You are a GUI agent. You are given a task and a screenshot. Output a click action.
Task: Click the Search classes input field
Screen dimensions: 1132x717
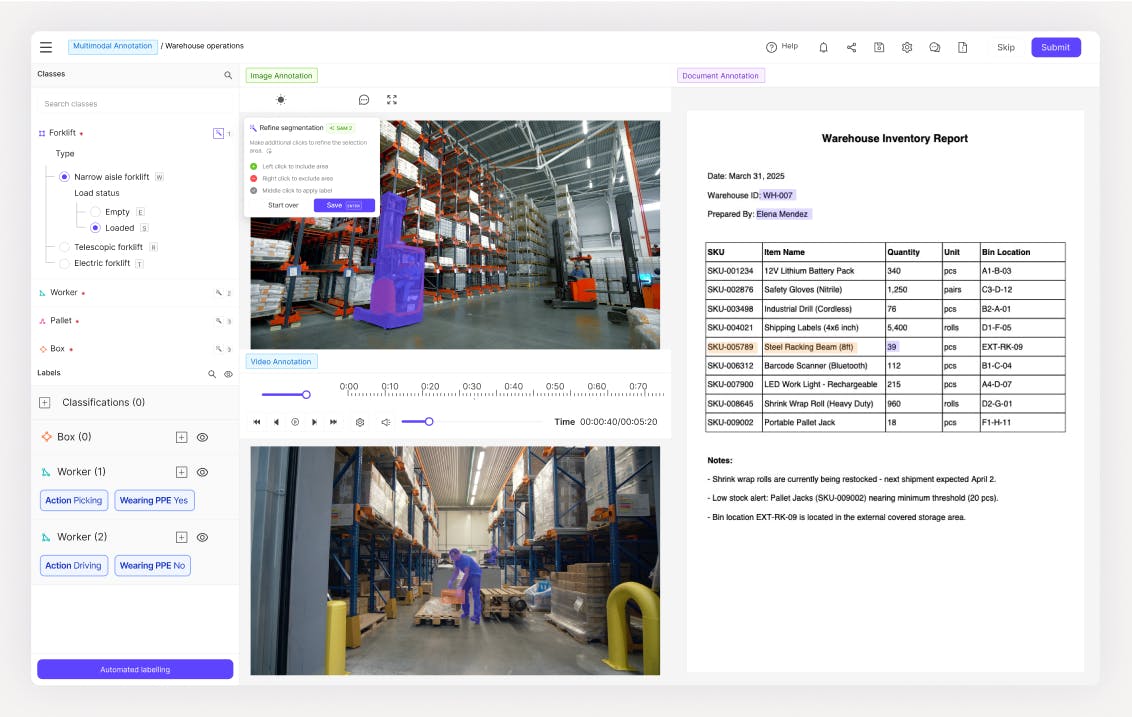click(x=130, y=104)
